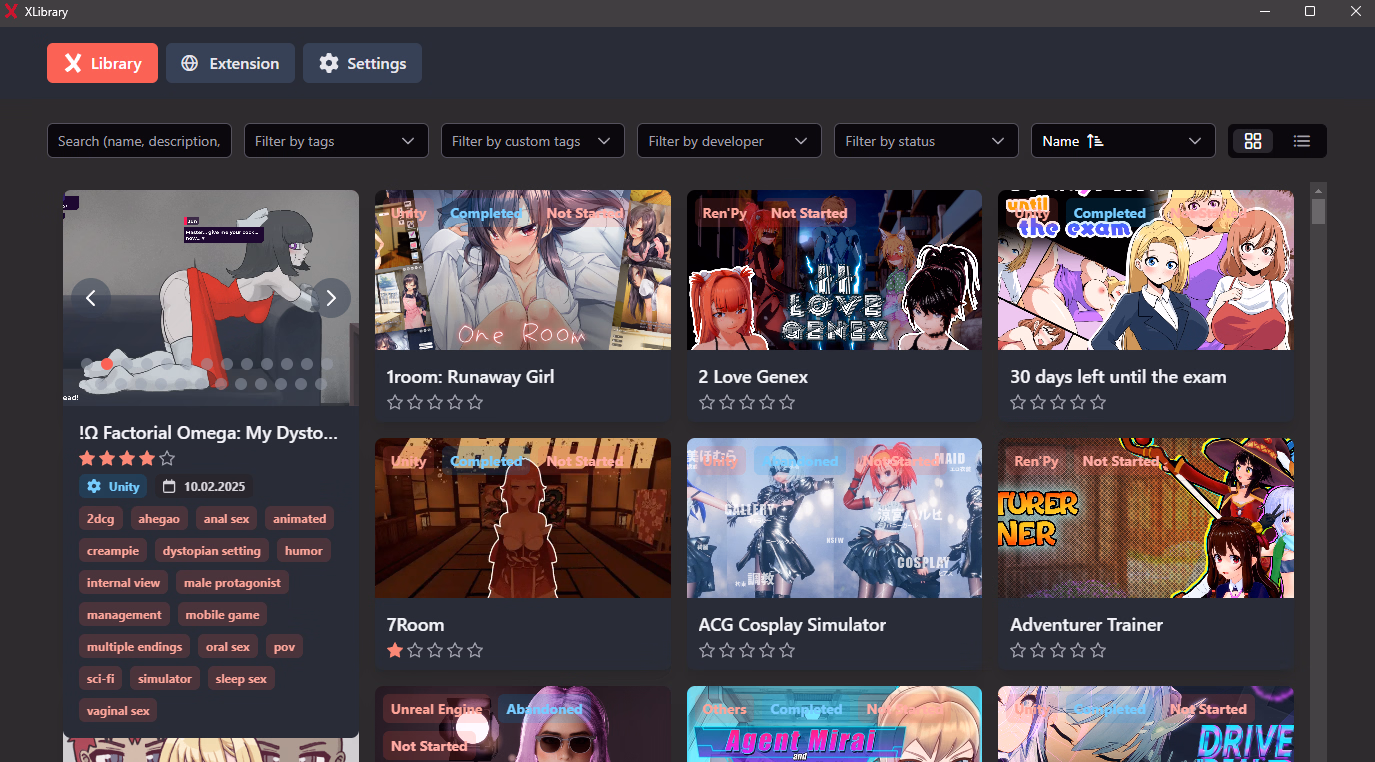Switch to grid view layout
The image size is (1375, 762).
1253,141
